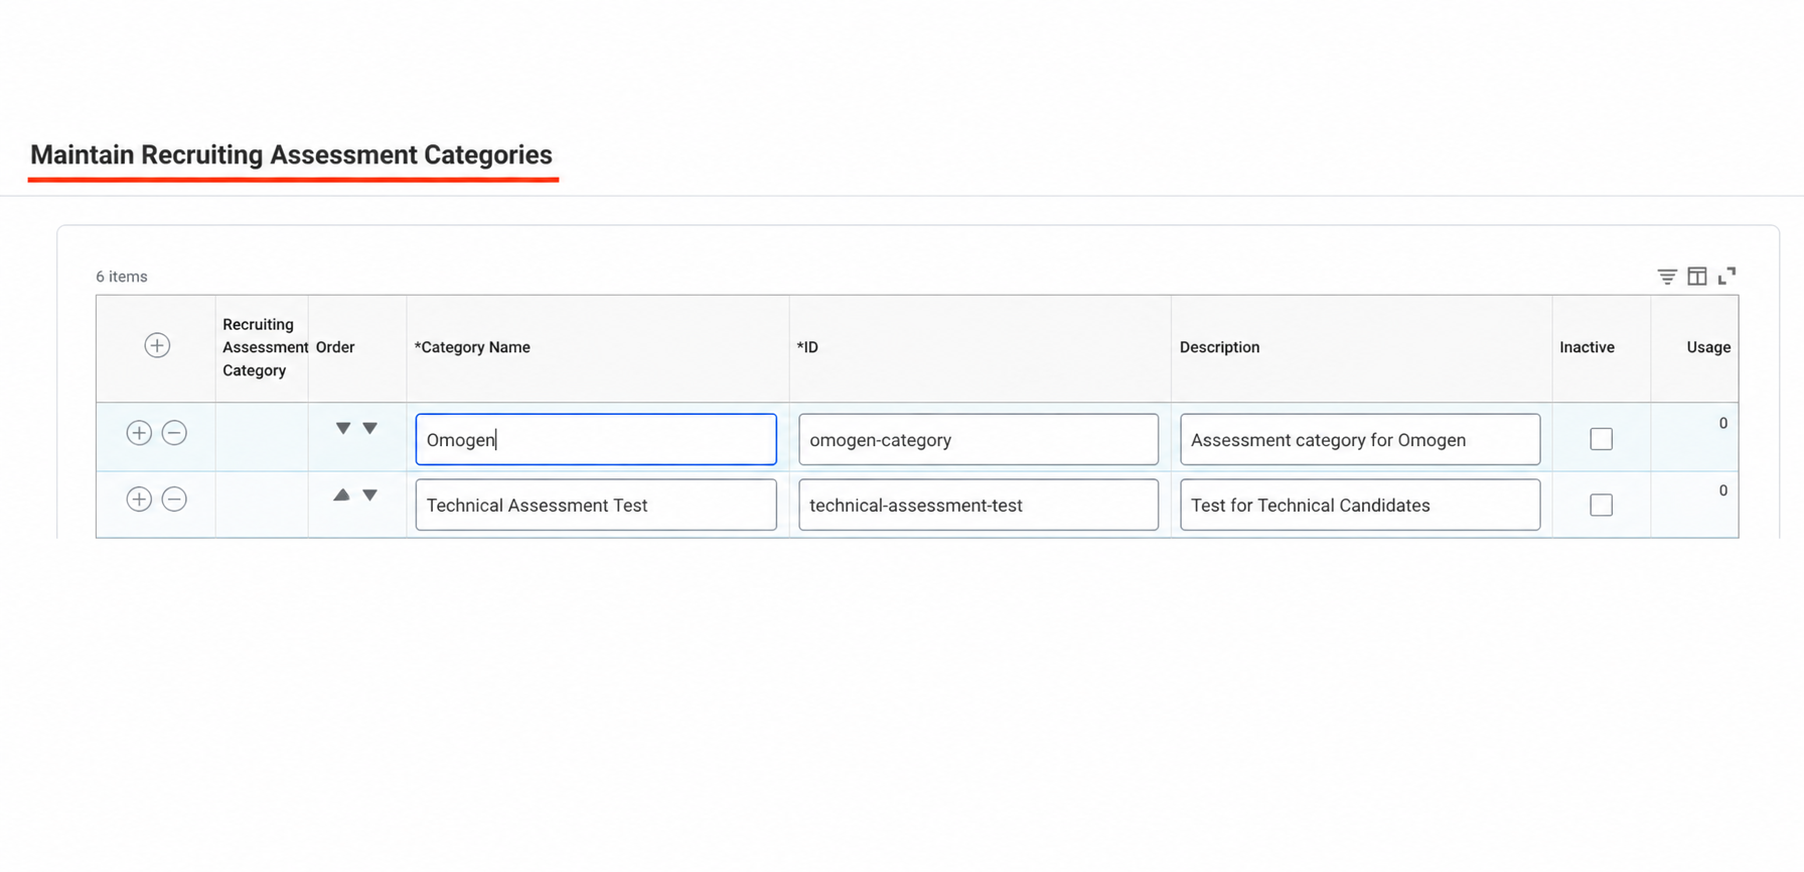The height and width of the screenshot is (872, 1804).
Task: Move Technical Assessment Test row down
Action: pyautogui.click(x=370, y=495)
